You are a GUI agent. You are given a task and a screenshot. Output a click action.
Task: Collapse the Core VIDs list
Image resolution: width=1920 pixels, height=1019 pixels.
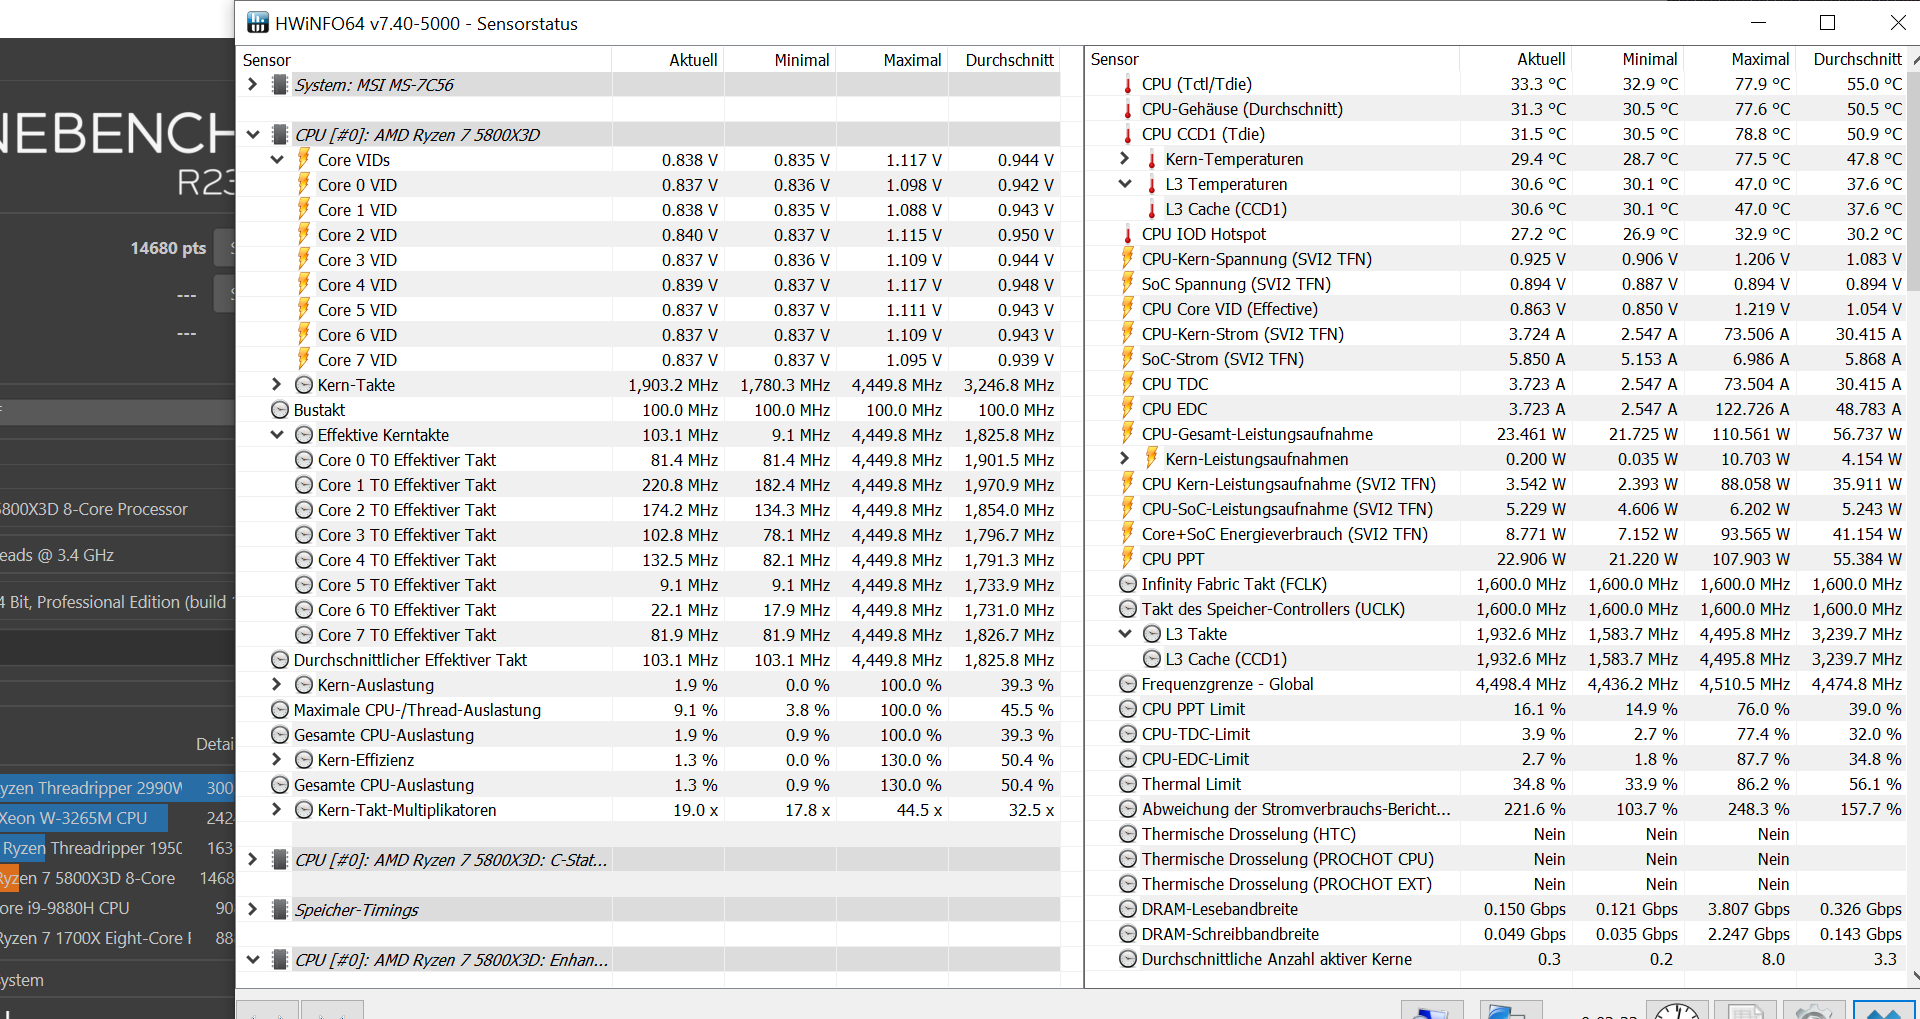277,160
